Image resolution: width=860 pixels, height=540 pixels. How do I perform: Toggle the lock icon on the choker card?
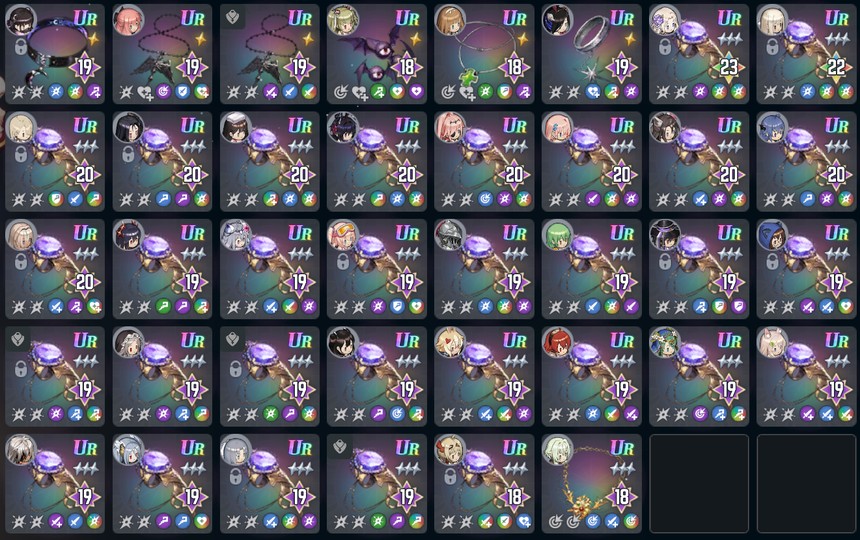click(20, 47)
